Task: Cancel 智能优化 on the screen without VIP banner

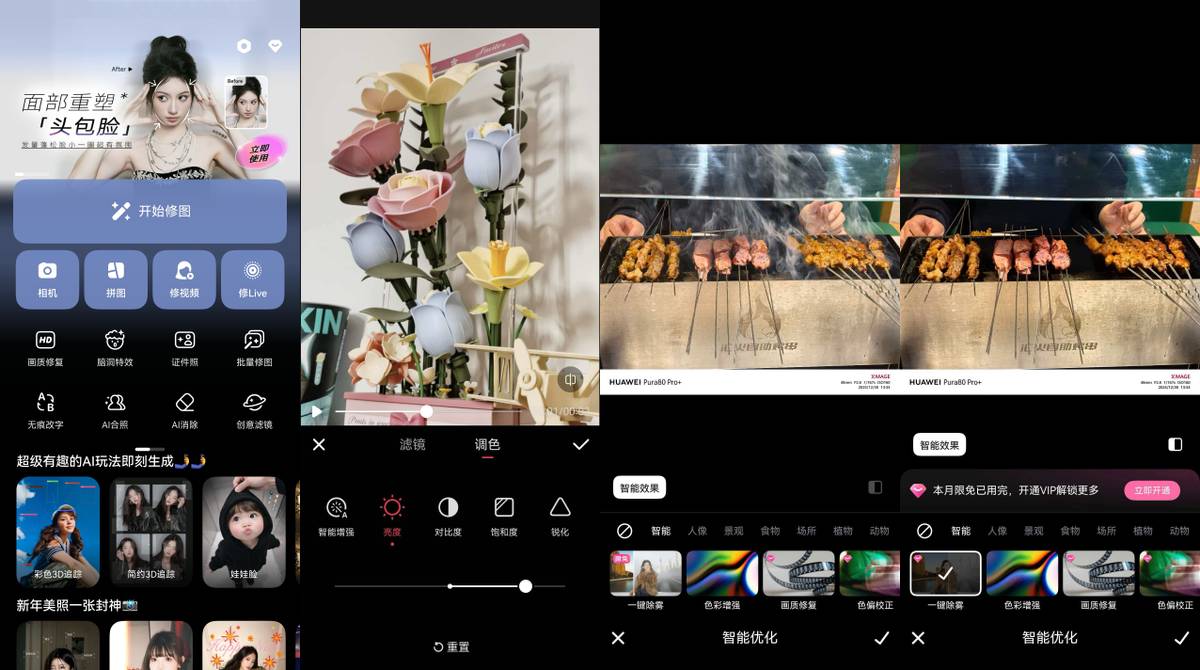Action: 618,638
